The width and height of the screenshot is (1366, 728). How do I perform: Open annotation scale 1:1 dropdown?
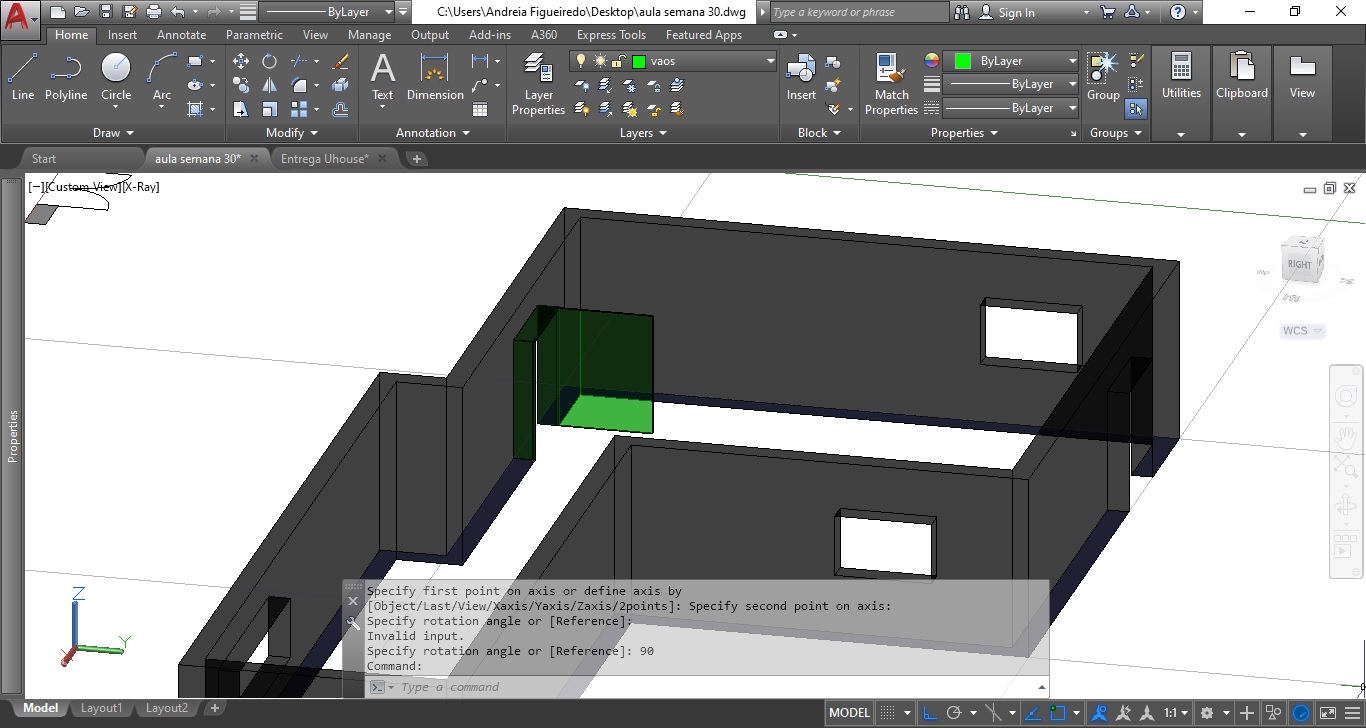point(1177,713)
